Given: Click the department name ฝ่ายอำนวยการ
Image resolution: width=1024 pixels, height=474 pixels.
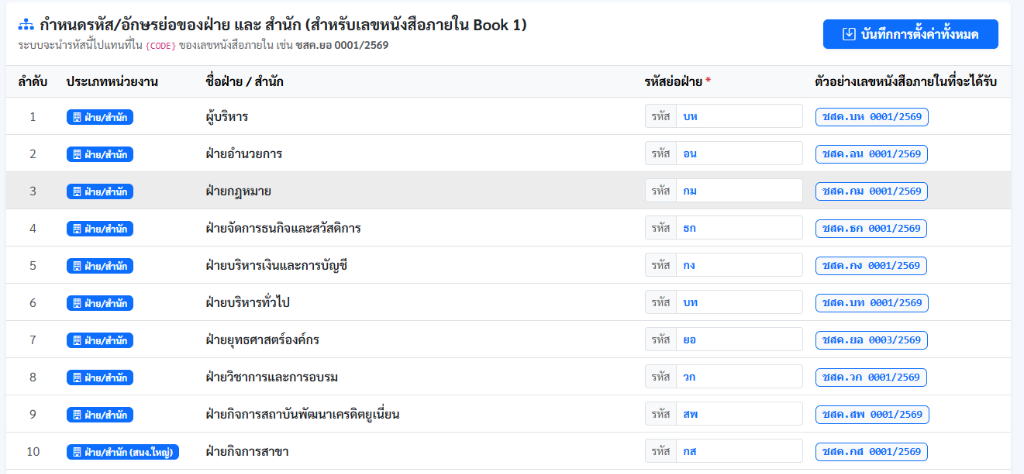Looking at the screenshot, I should coord(244,154).
